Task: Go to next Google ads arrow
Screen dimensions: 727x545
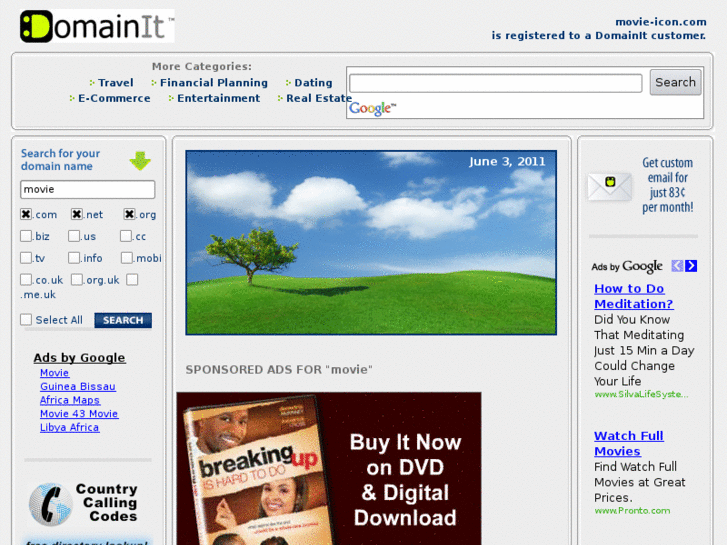Action: pos(691,266)
